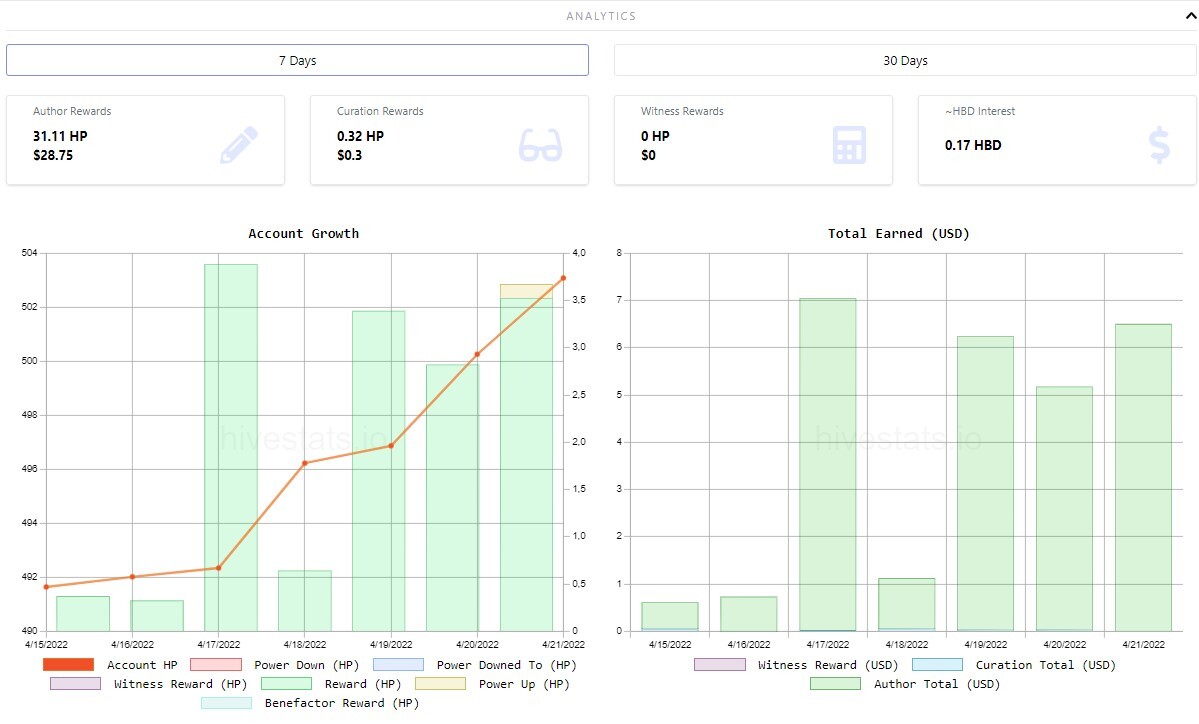This screenshot has height=724, width=1199.
Task: Click the 4/17/2022 bar in Total Earned chart
Action: tap(827, 465)
